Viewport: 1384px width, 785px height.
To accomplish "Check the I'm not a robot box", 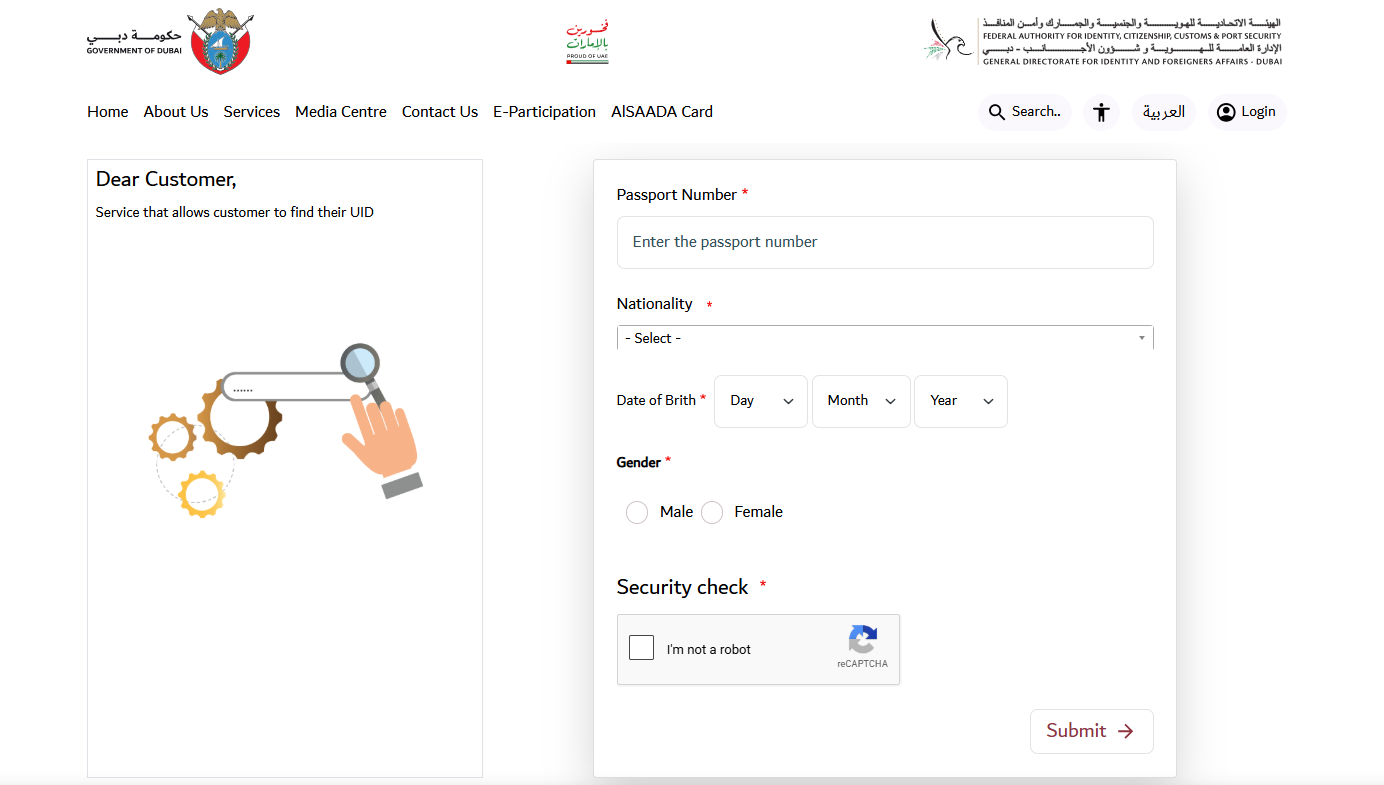I will (x=641, y=648).
